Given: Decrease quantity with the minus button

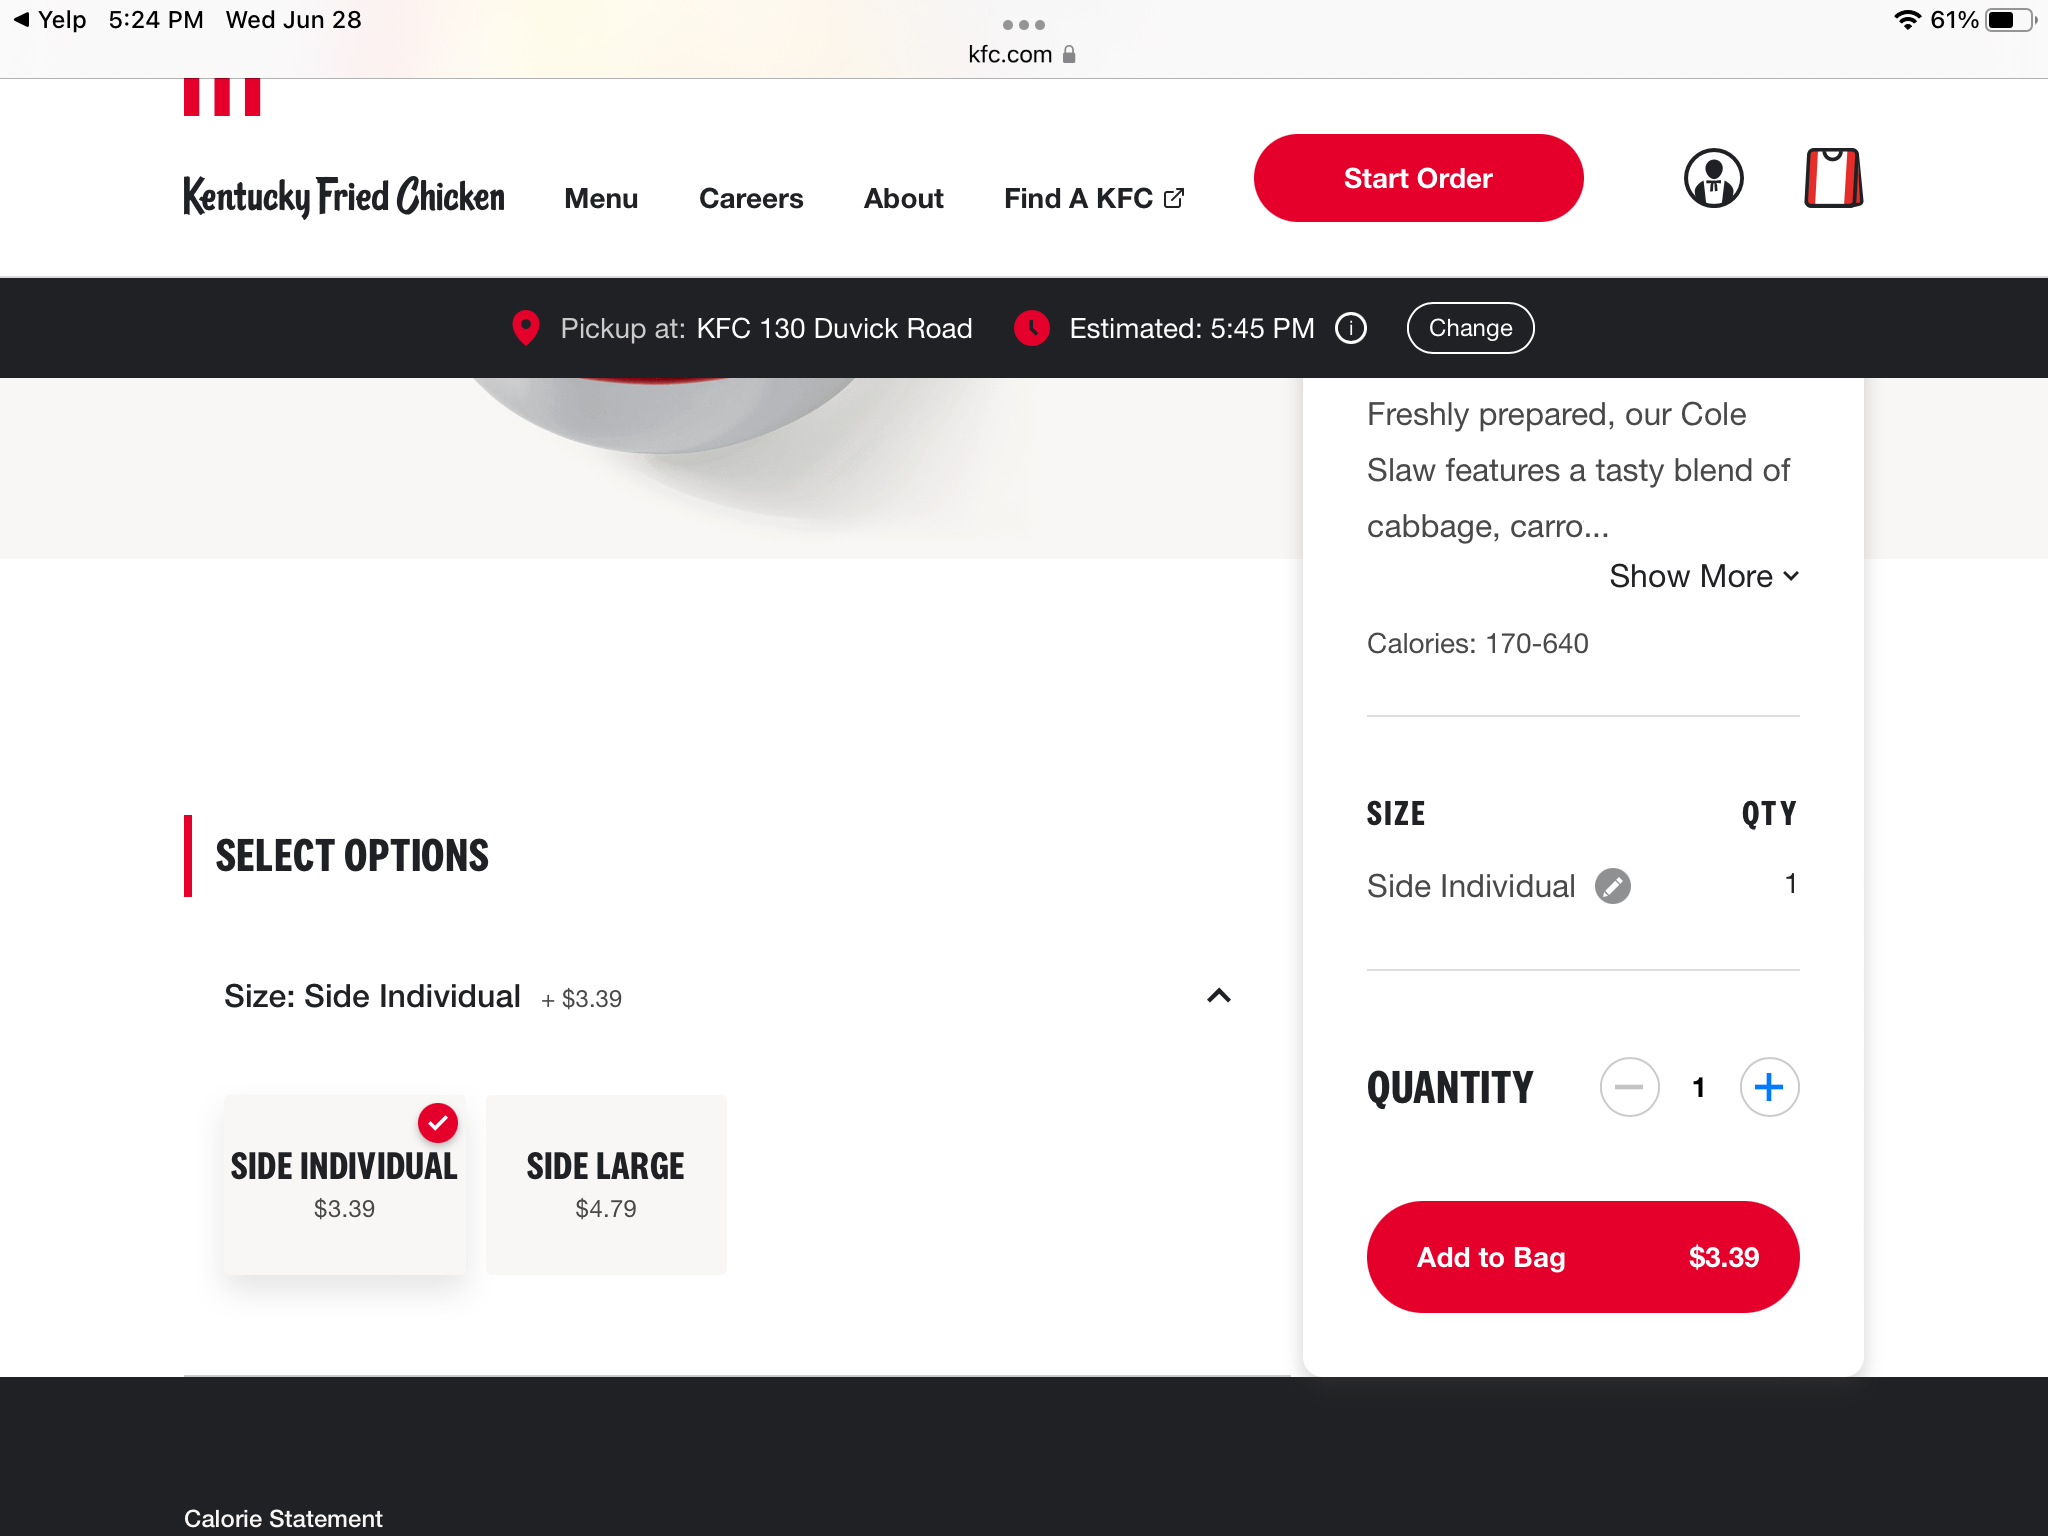Looking at the screenshot, I should tap(1629, 1087).
